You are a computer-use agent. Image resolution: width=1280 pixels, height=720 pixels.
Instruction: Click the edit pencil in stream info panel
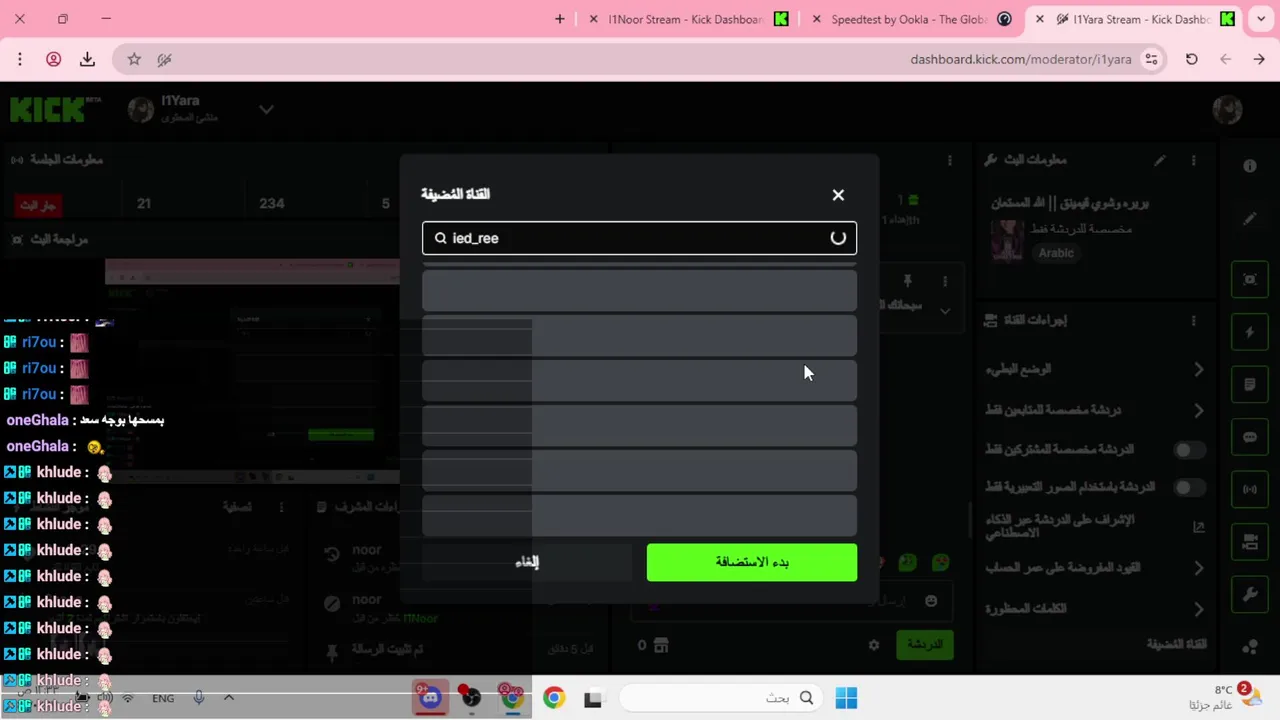click(1160, 160)
